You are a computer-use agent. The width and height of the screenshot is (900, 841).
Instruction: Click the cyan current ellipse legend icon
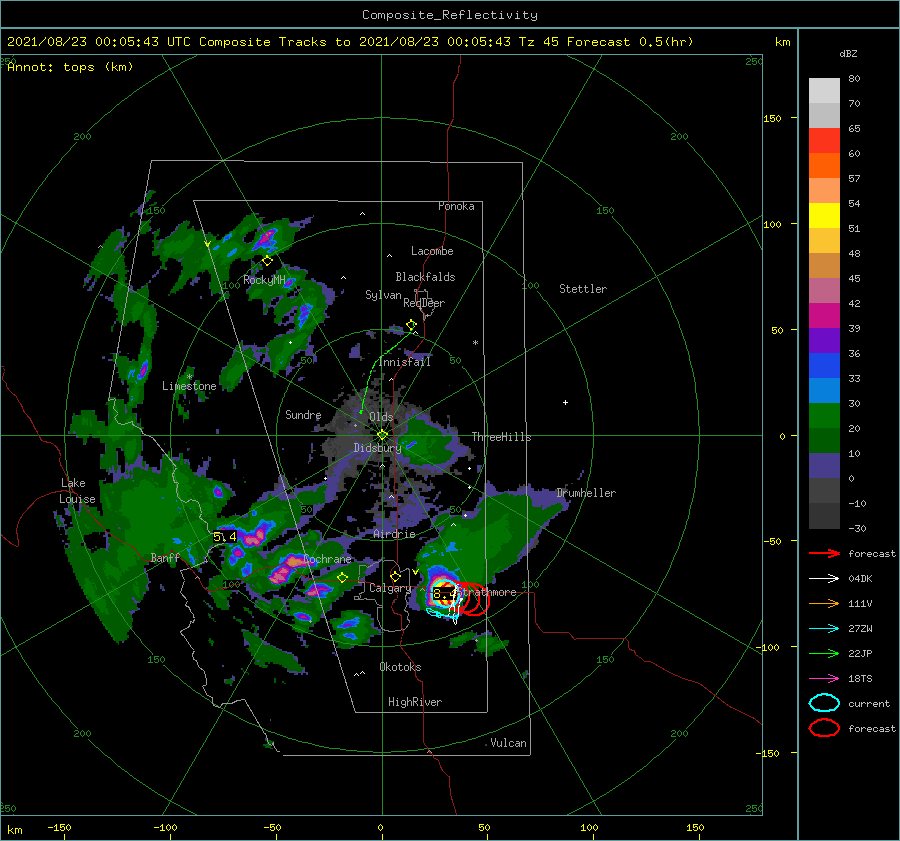[824, 703]
